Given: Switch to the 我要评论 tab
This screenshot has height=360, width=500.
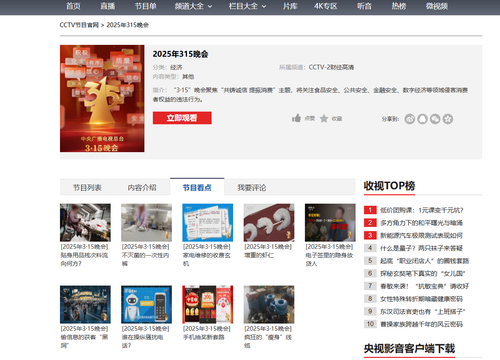Looking at the screenshot, I should [252, 188].
